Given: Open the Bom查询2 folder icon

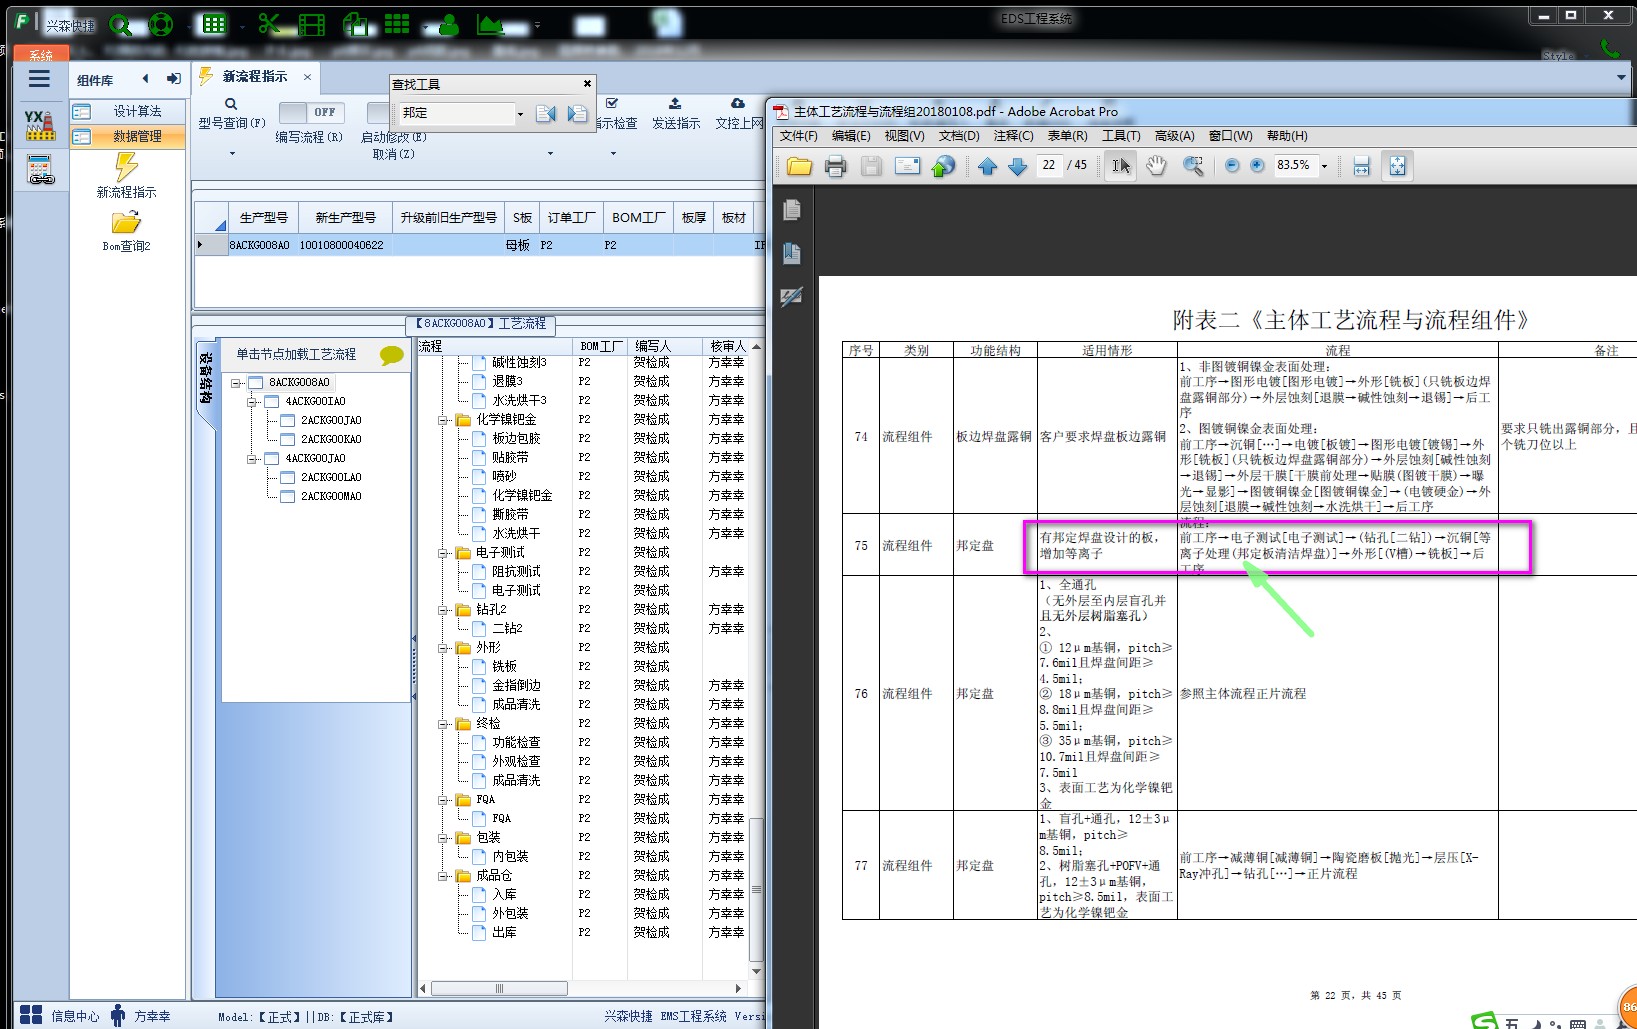Looking at the screenshot, I should 127,222.
